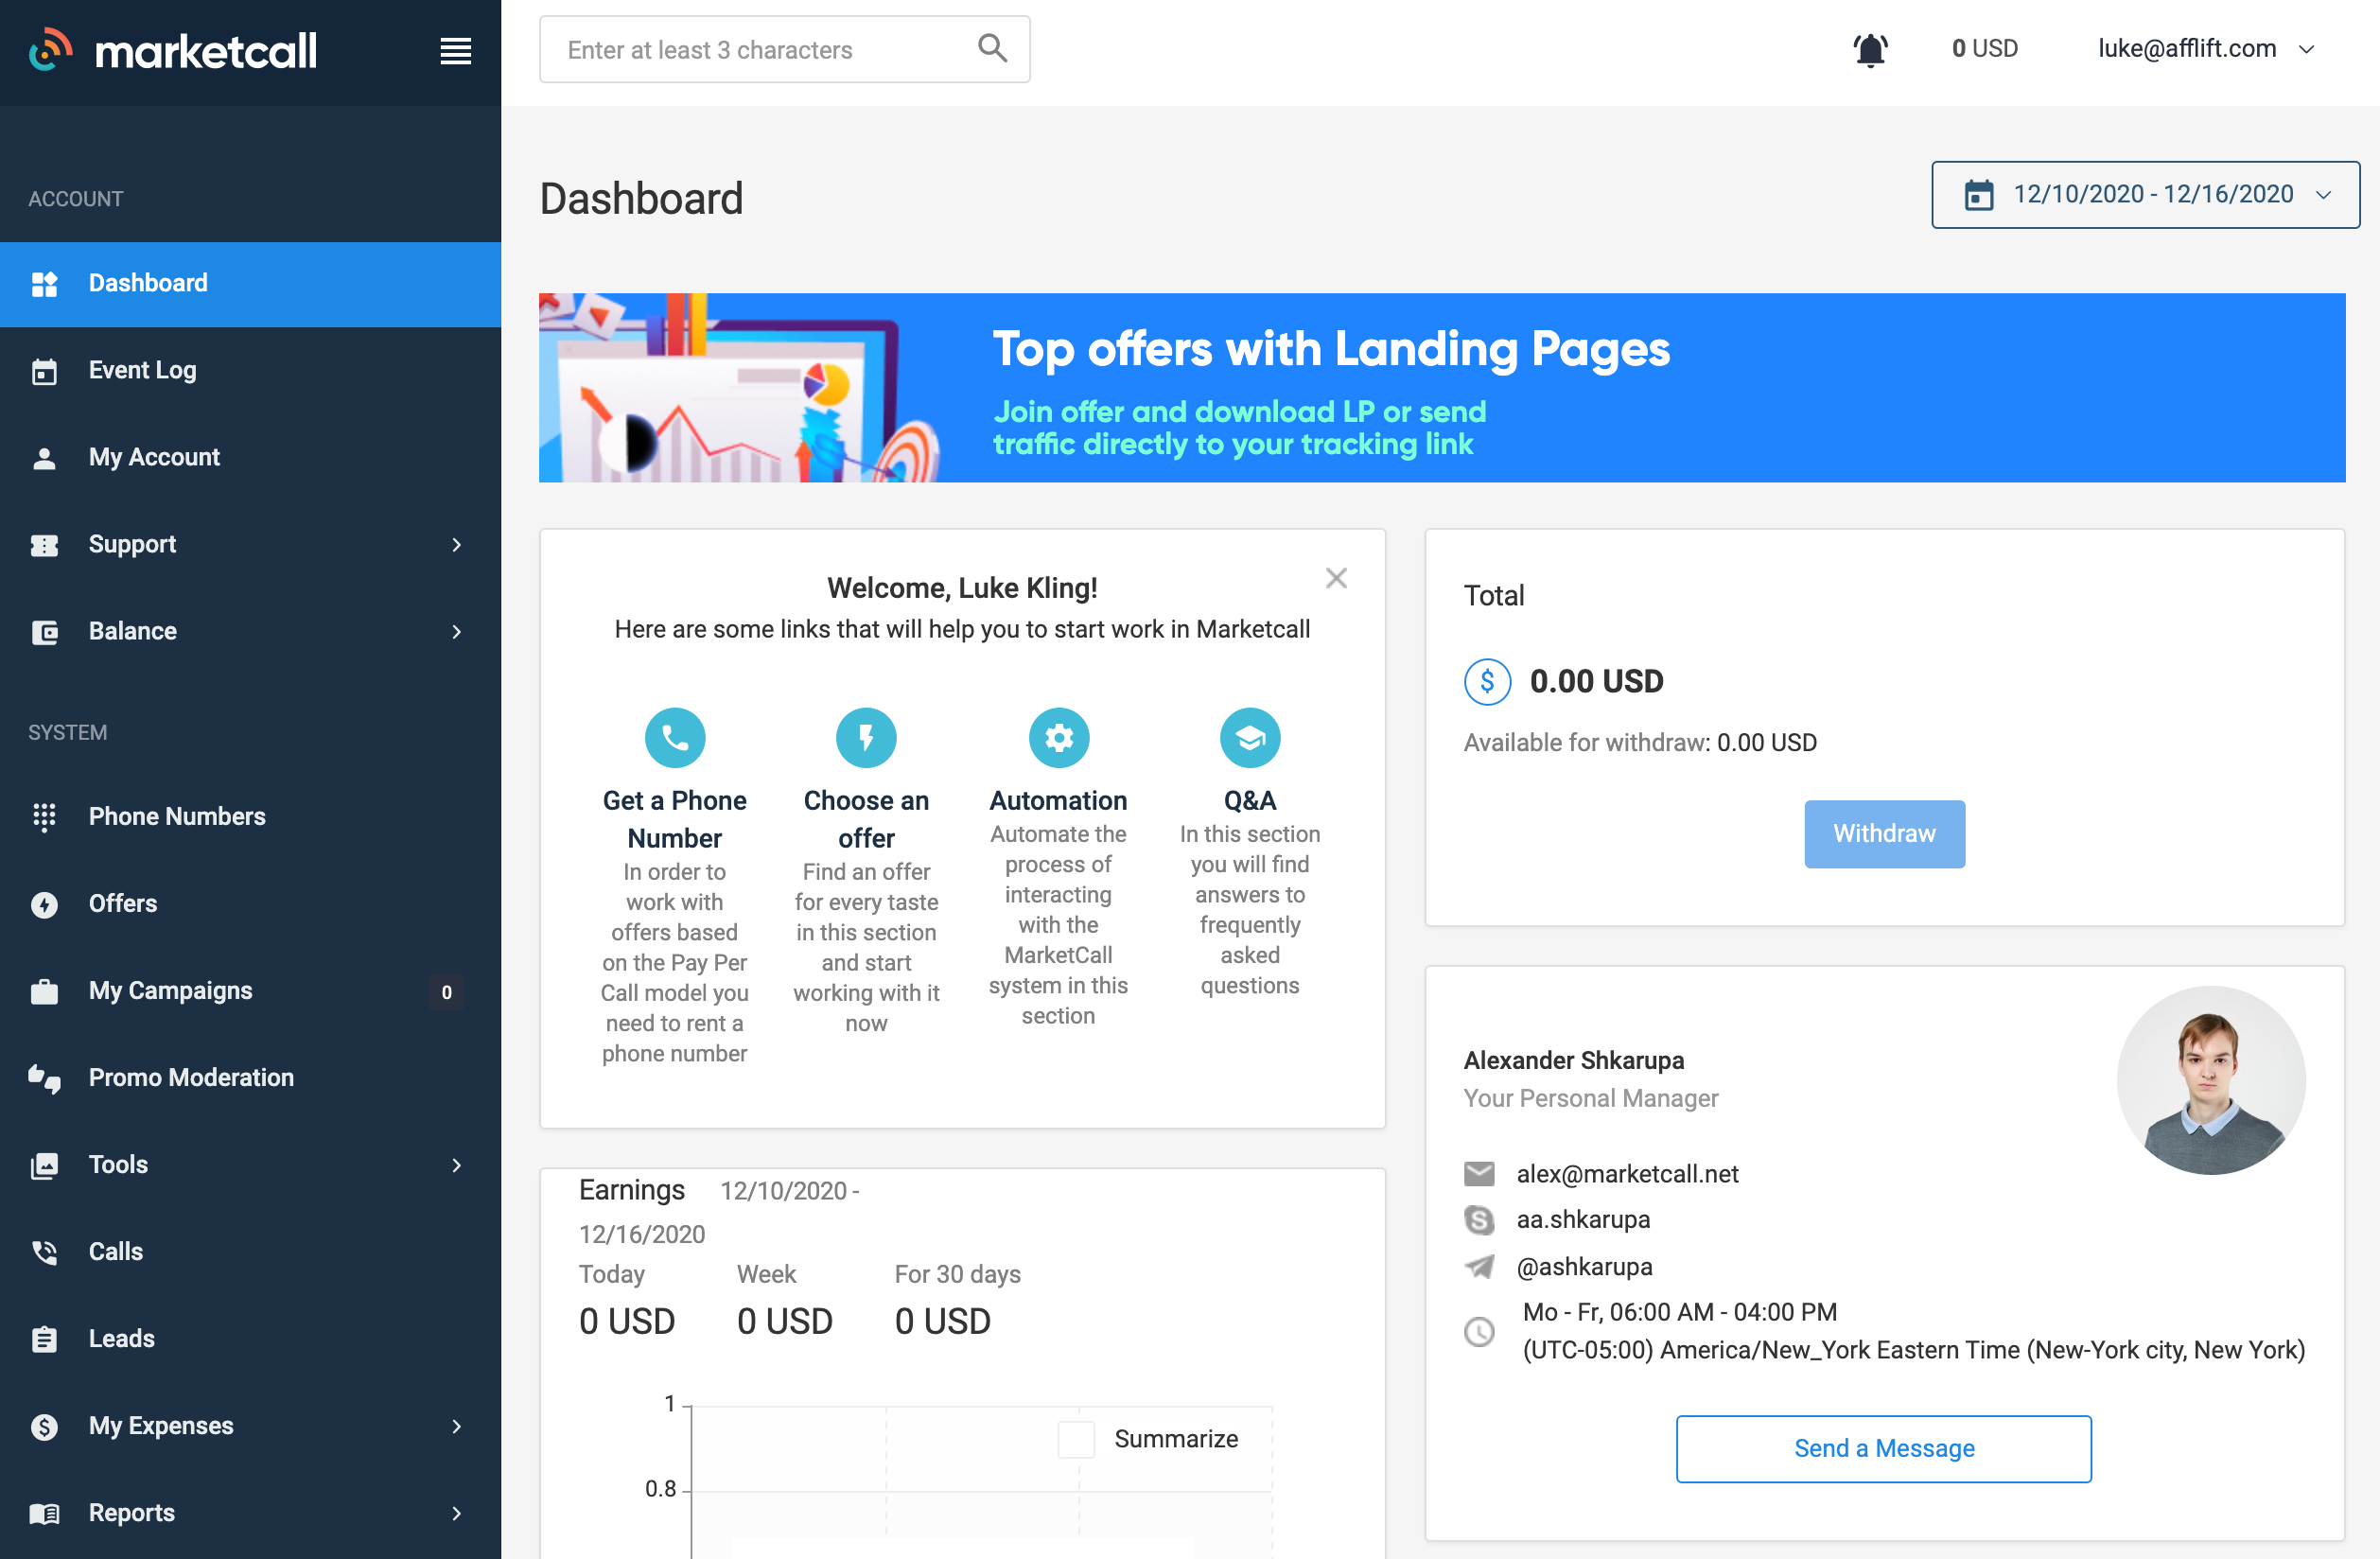The height and width of the screenshot is (1559, 2380).
Task: Click the My Campaigns briefcase icon
Action: (x=44, y=991)
